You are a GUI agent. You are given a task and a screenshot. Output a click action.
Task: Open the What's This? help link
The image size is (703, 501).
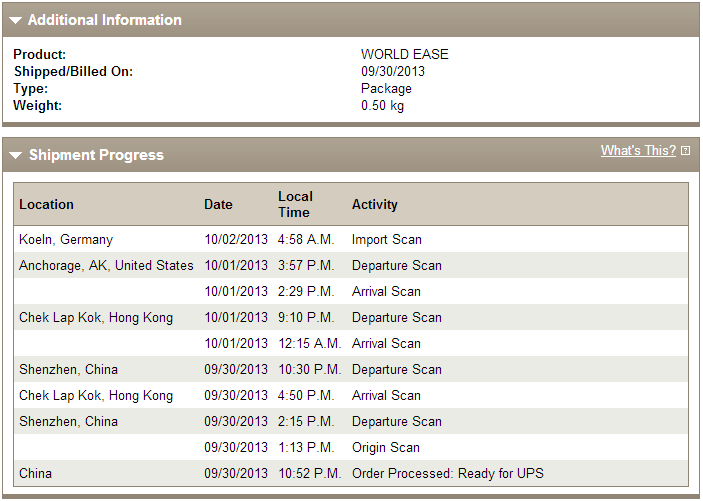tap(638, 150)
